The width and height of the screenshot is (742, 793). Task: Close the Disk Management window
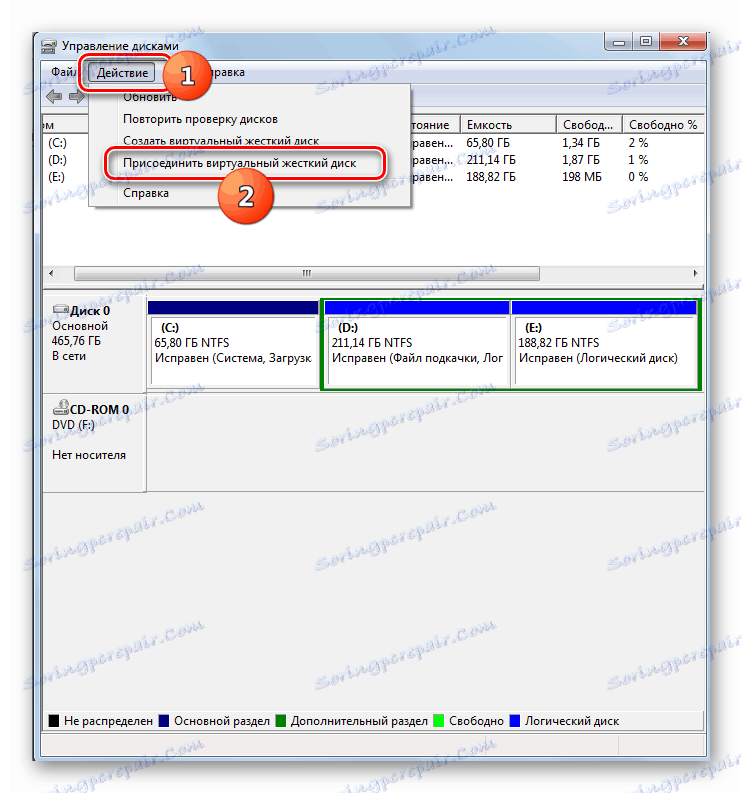pos(683,42)
